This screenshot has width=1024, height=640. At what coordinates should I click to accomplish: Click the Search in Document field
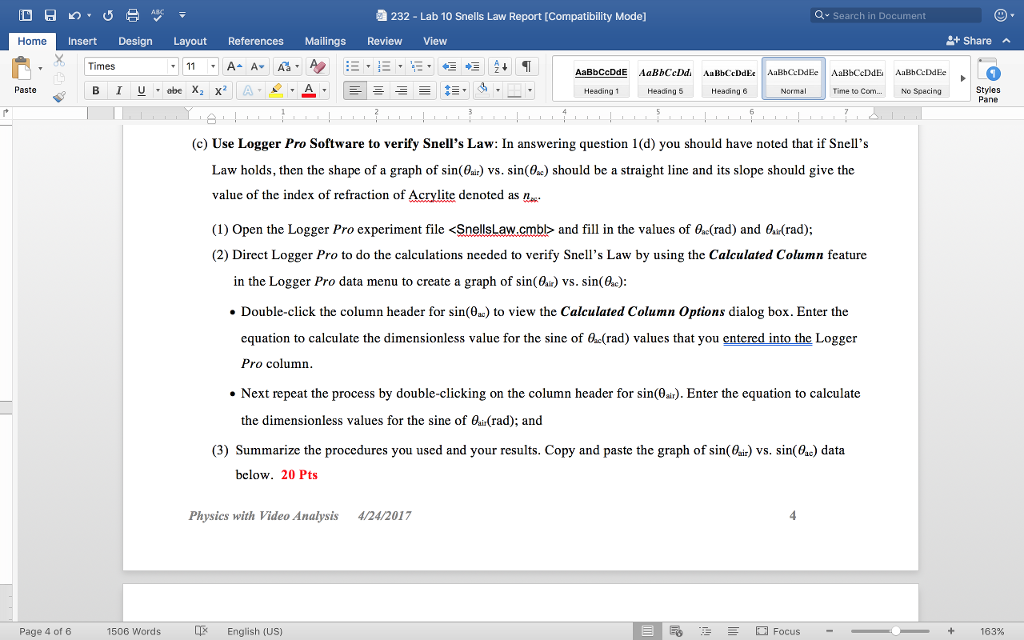(893, 15)
